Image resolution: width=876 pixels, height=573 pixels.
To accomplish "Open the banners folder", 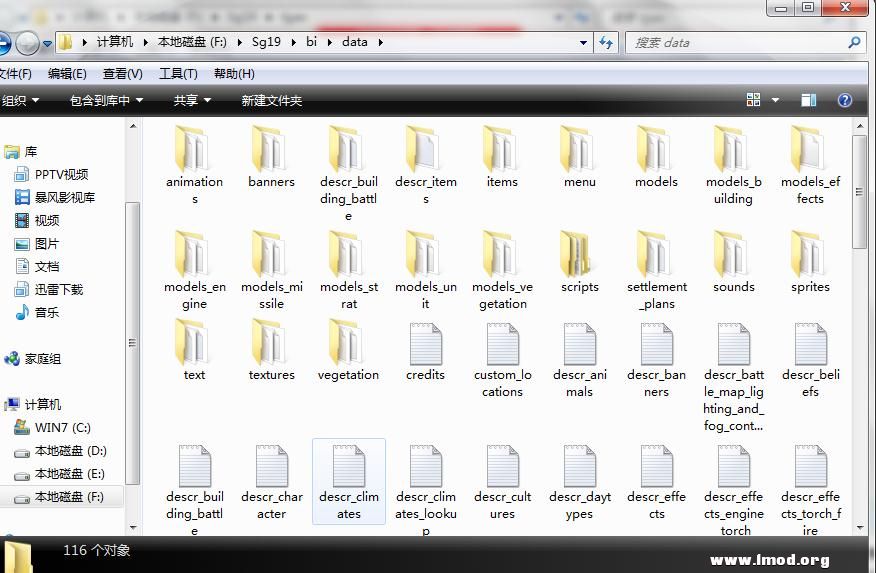I will (271, 157).
